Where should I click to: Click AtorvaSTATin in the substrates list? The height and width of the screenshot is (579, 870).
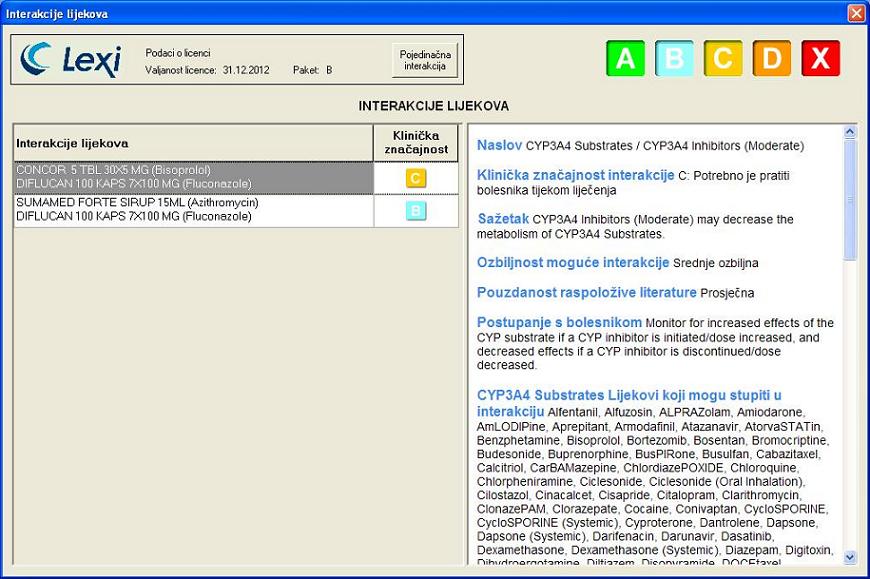pos(782,427)
